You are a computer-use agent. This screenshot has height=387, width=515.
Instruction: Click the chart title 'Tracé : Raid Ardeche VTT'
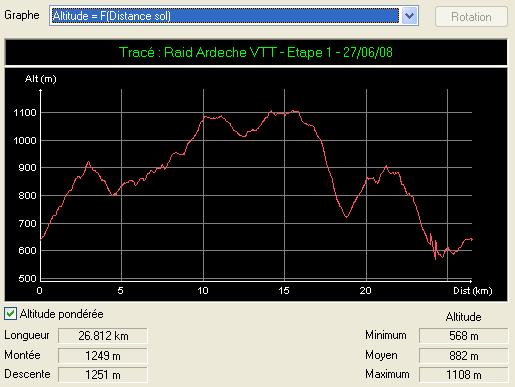198,52
